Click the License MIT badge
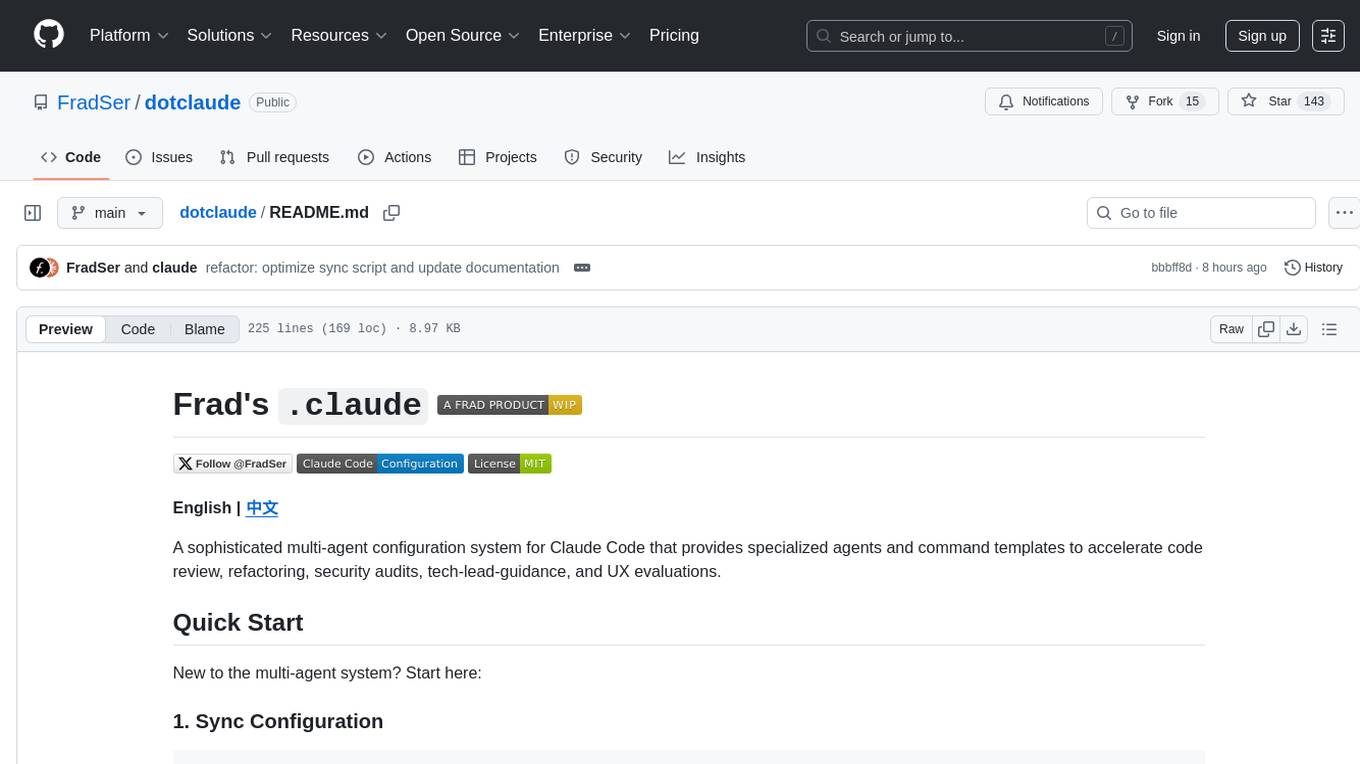Viewport: 1360px width, 764px height. 510,463
